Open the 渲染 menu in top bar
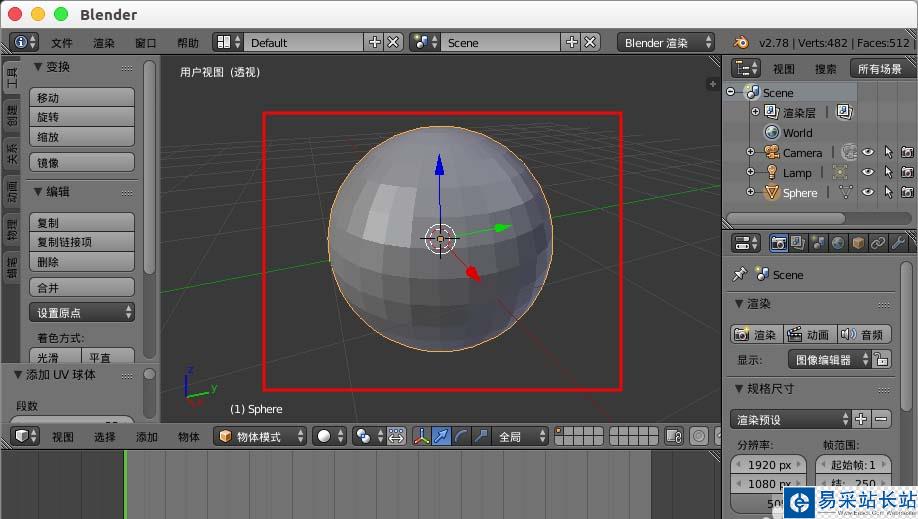 tap(104, 43)
